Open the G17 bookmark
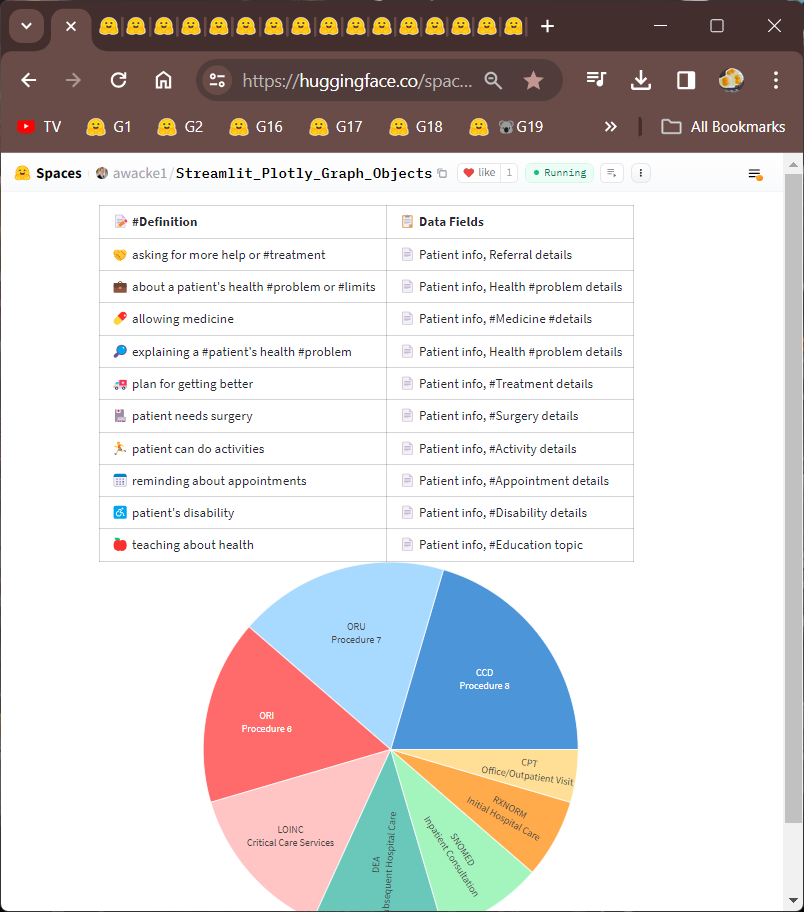 tap(335, 127)
